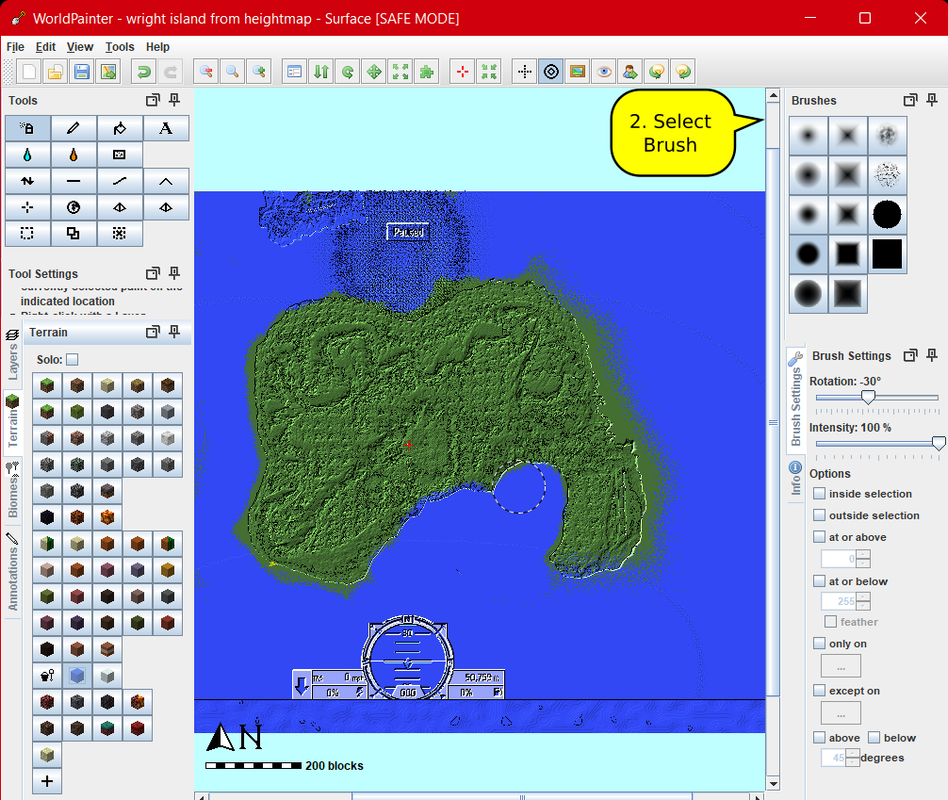Float the Brush Settings panel
This screenshot has height=800, width=948.
pyautogui.click(x=911, y=356)
